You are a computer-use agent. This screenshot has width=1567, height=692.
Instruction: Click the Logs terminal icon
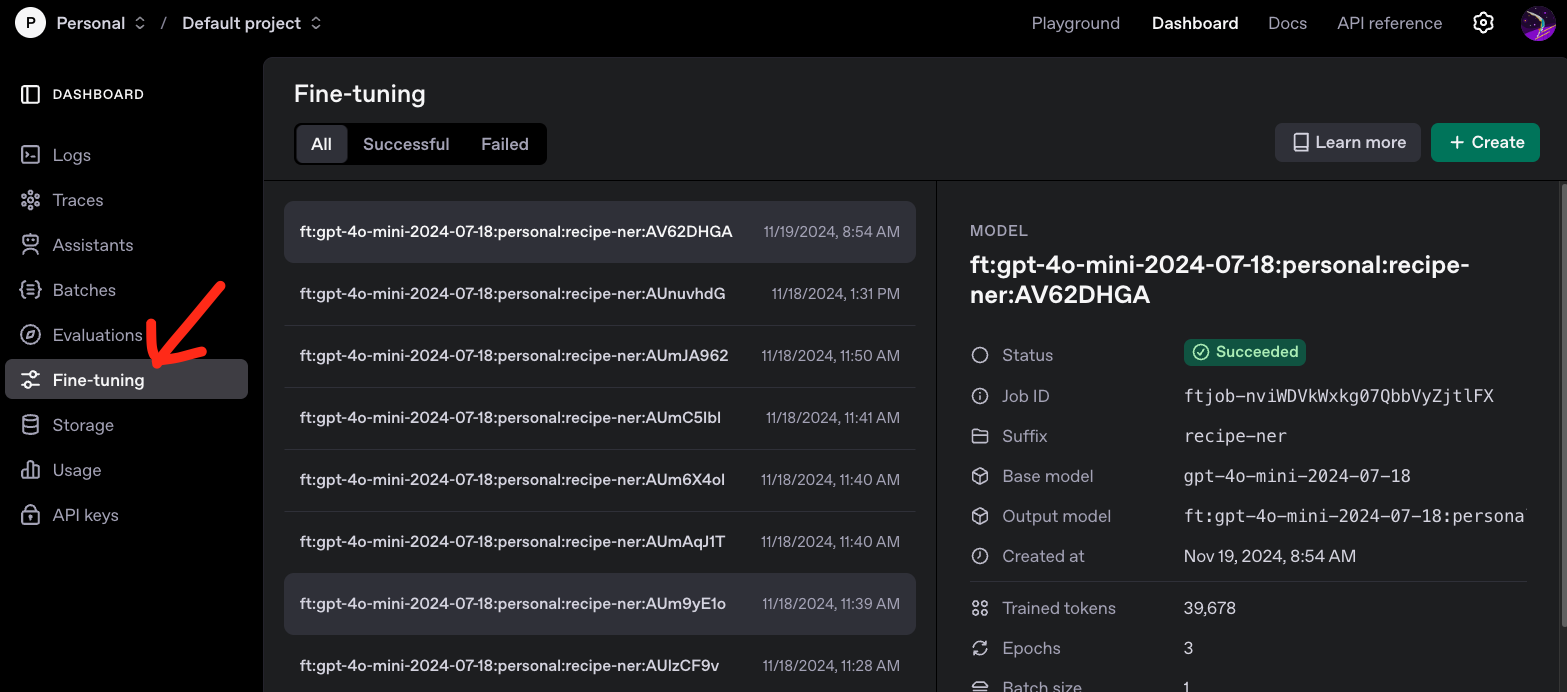tap(31, 155)
